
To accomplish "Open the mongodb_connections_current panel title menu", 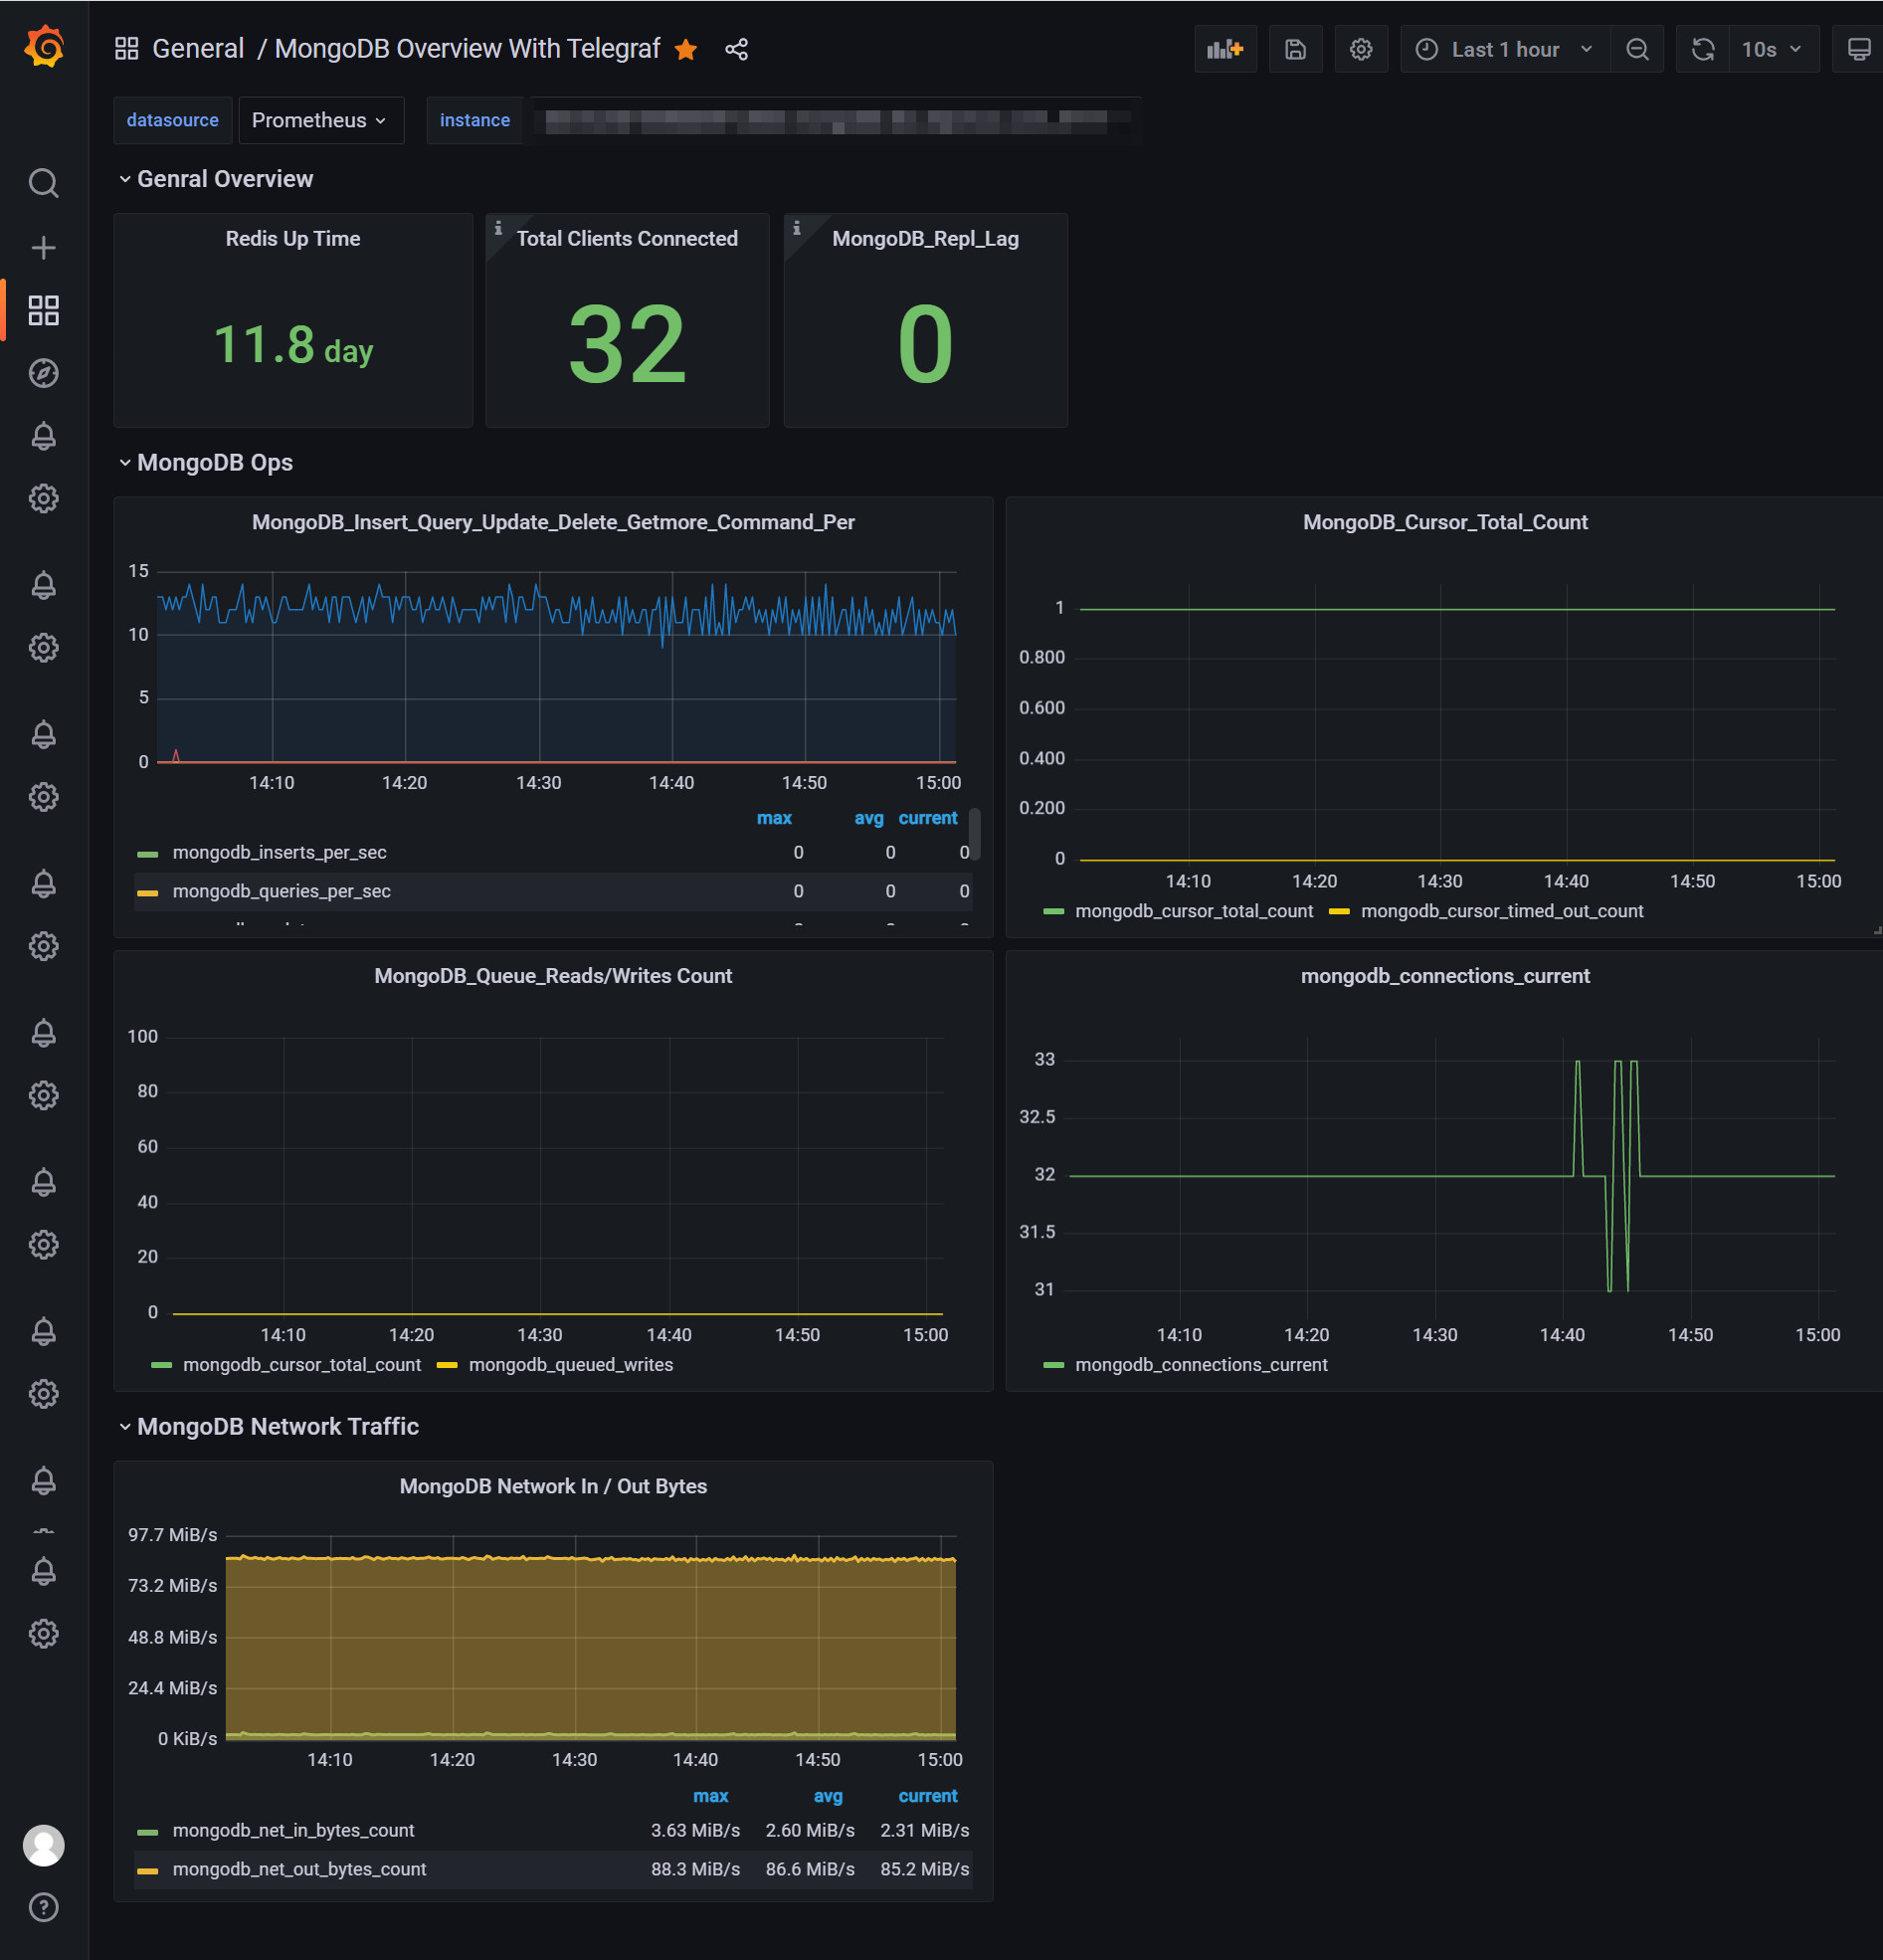I will [1444, 976].
